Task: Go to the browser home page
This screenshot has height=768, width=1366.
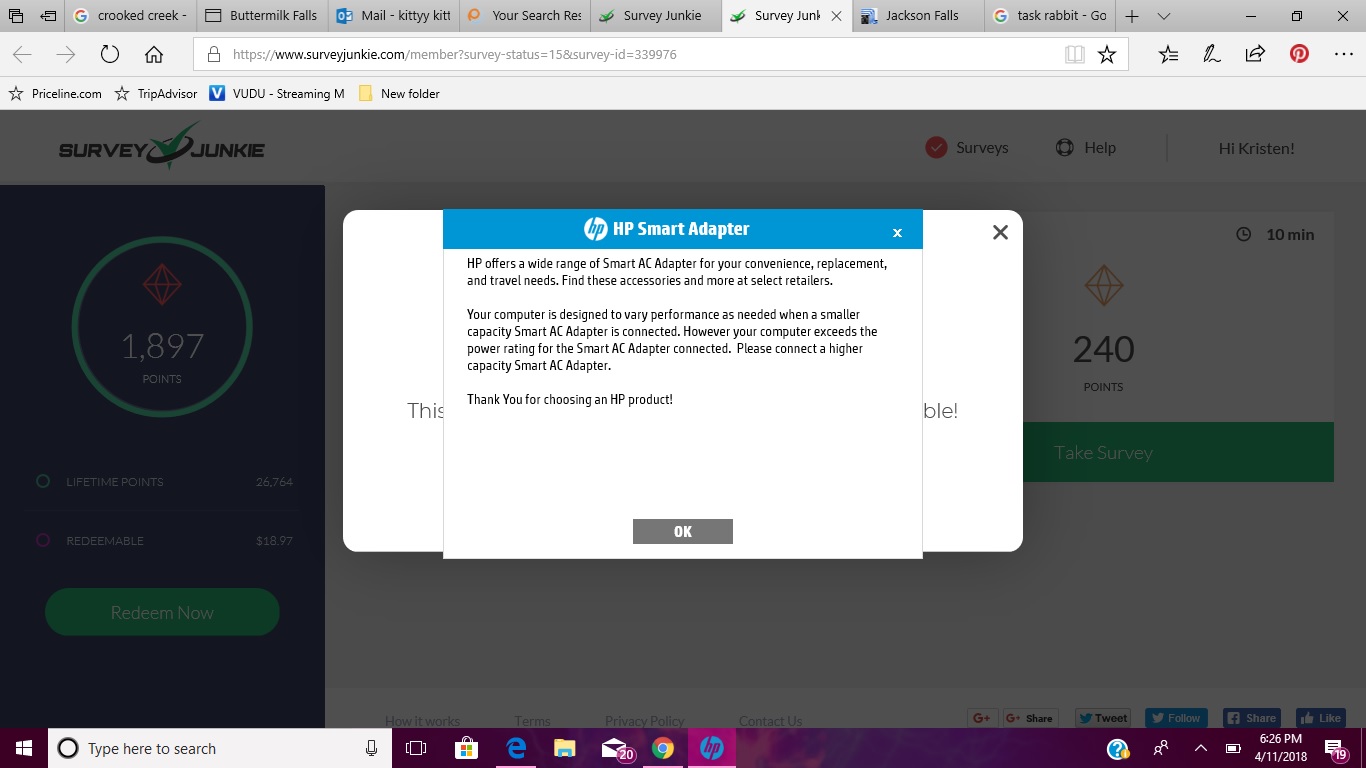Action: (154, 55)
